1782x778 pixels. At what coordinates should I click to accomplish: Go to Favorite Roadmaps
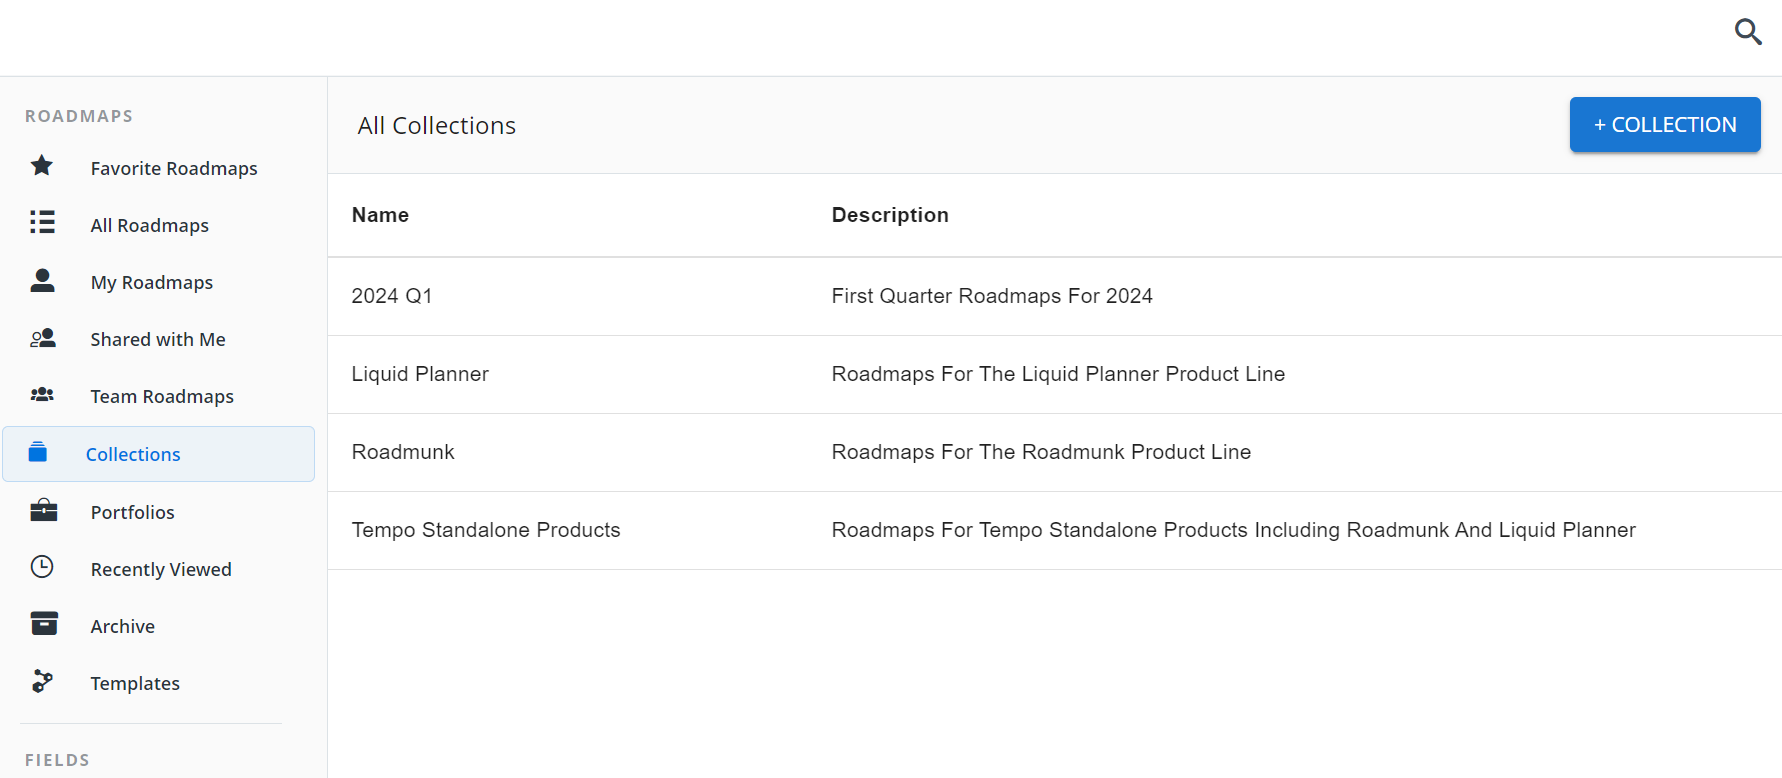(x=174, y=169)
